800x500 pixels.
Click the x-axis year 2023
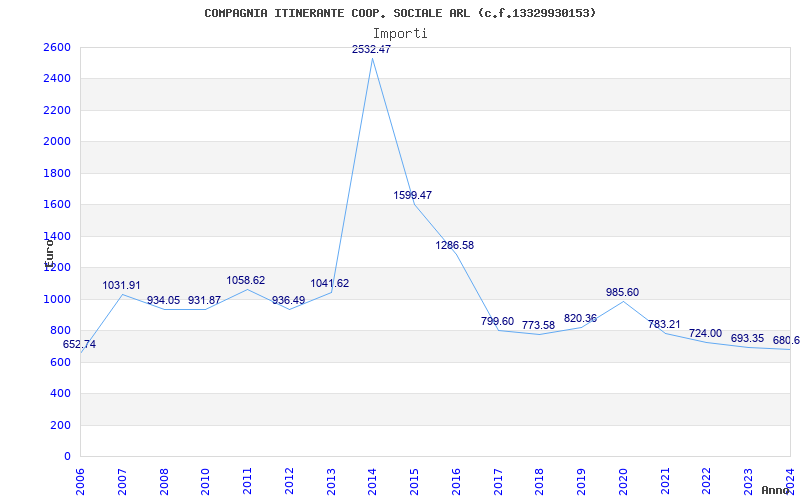(x=748, y=482)
